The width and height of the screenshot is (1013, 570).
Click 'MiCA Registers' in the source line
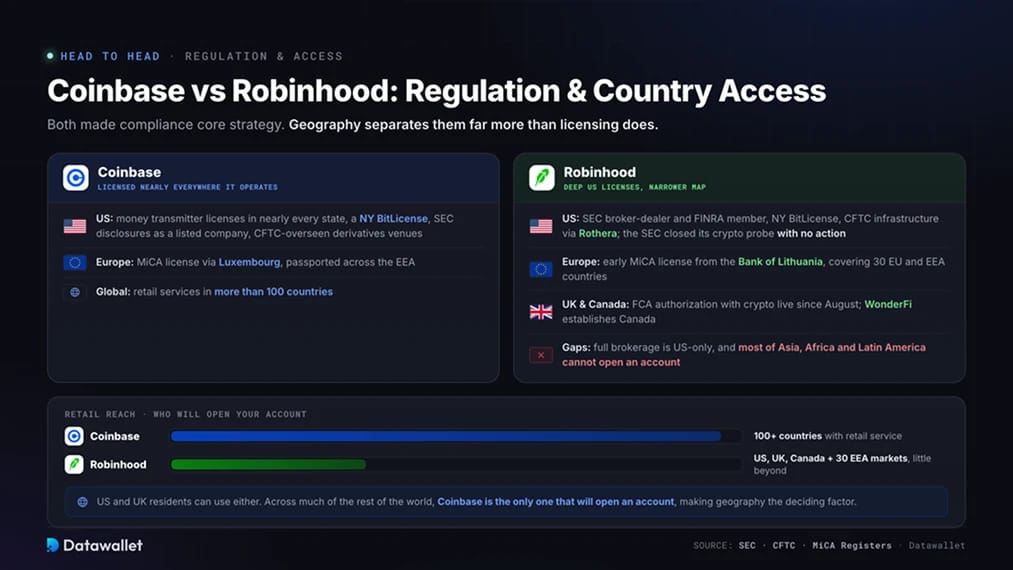(851, 545)
